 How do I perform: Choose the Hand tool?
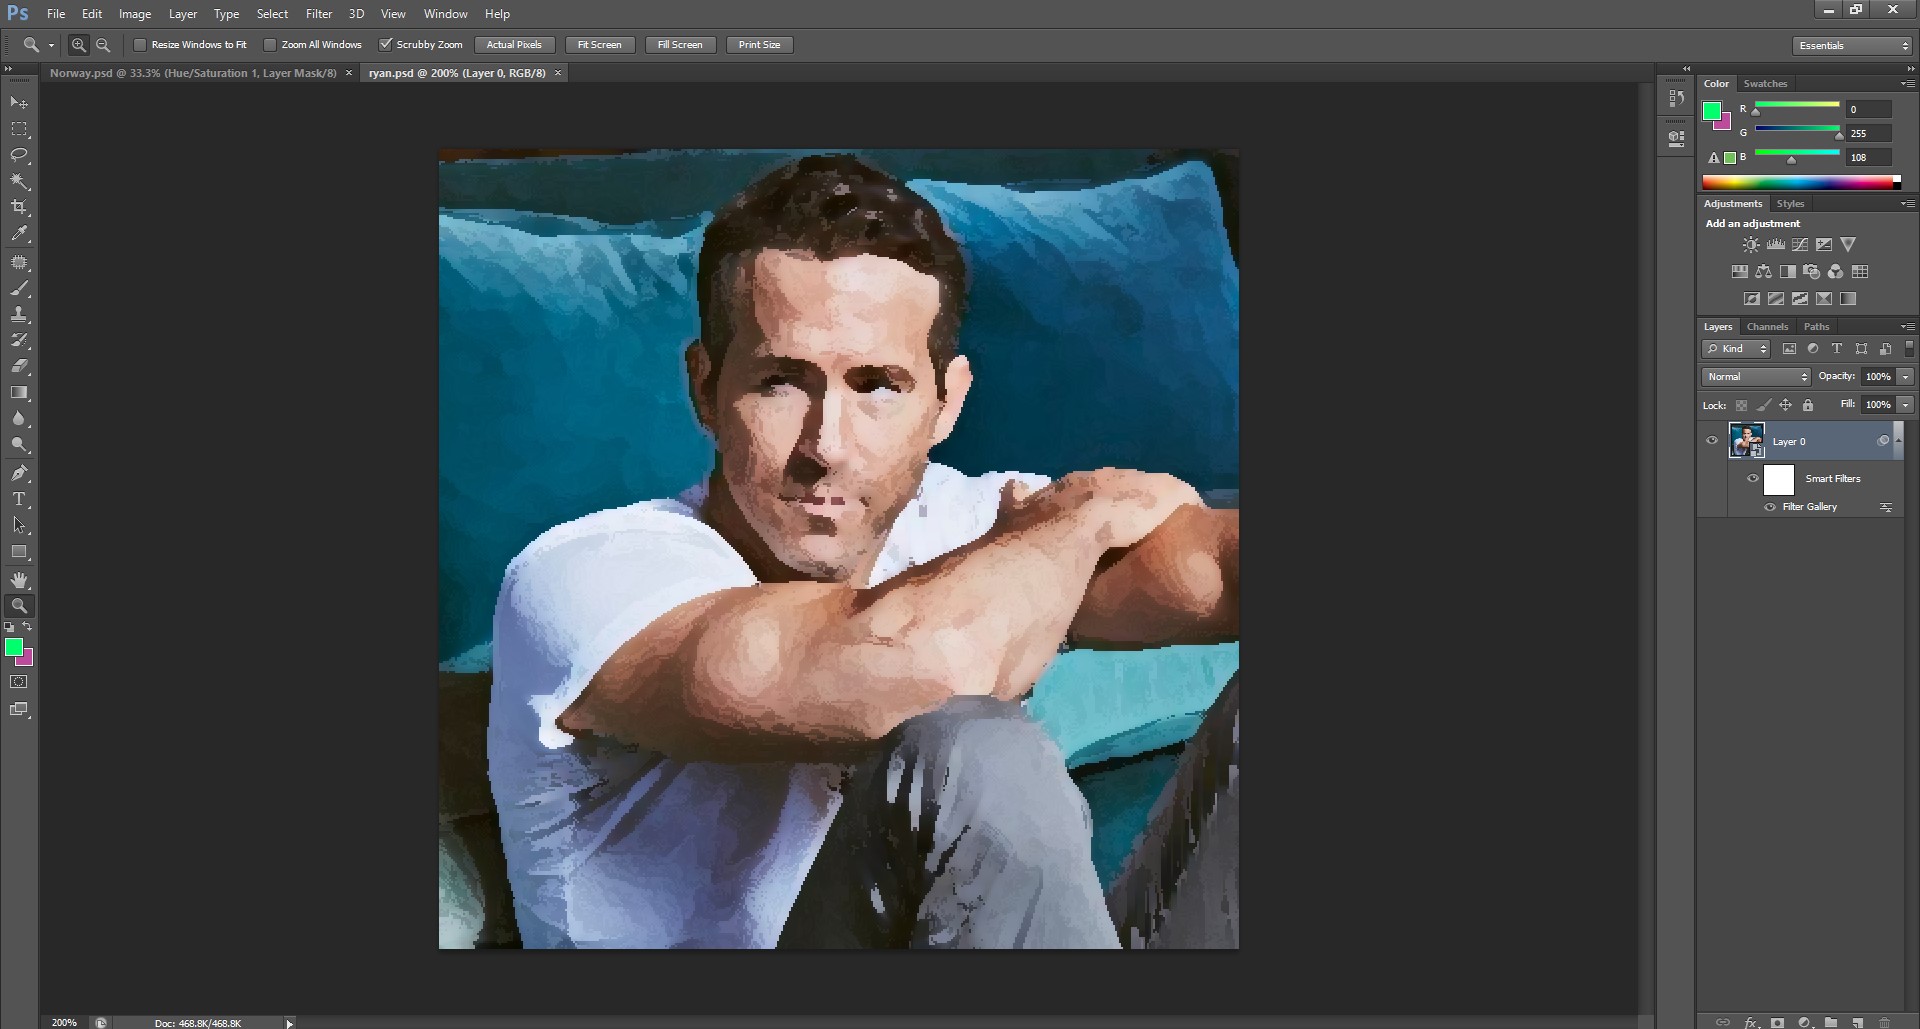(19, 580)
